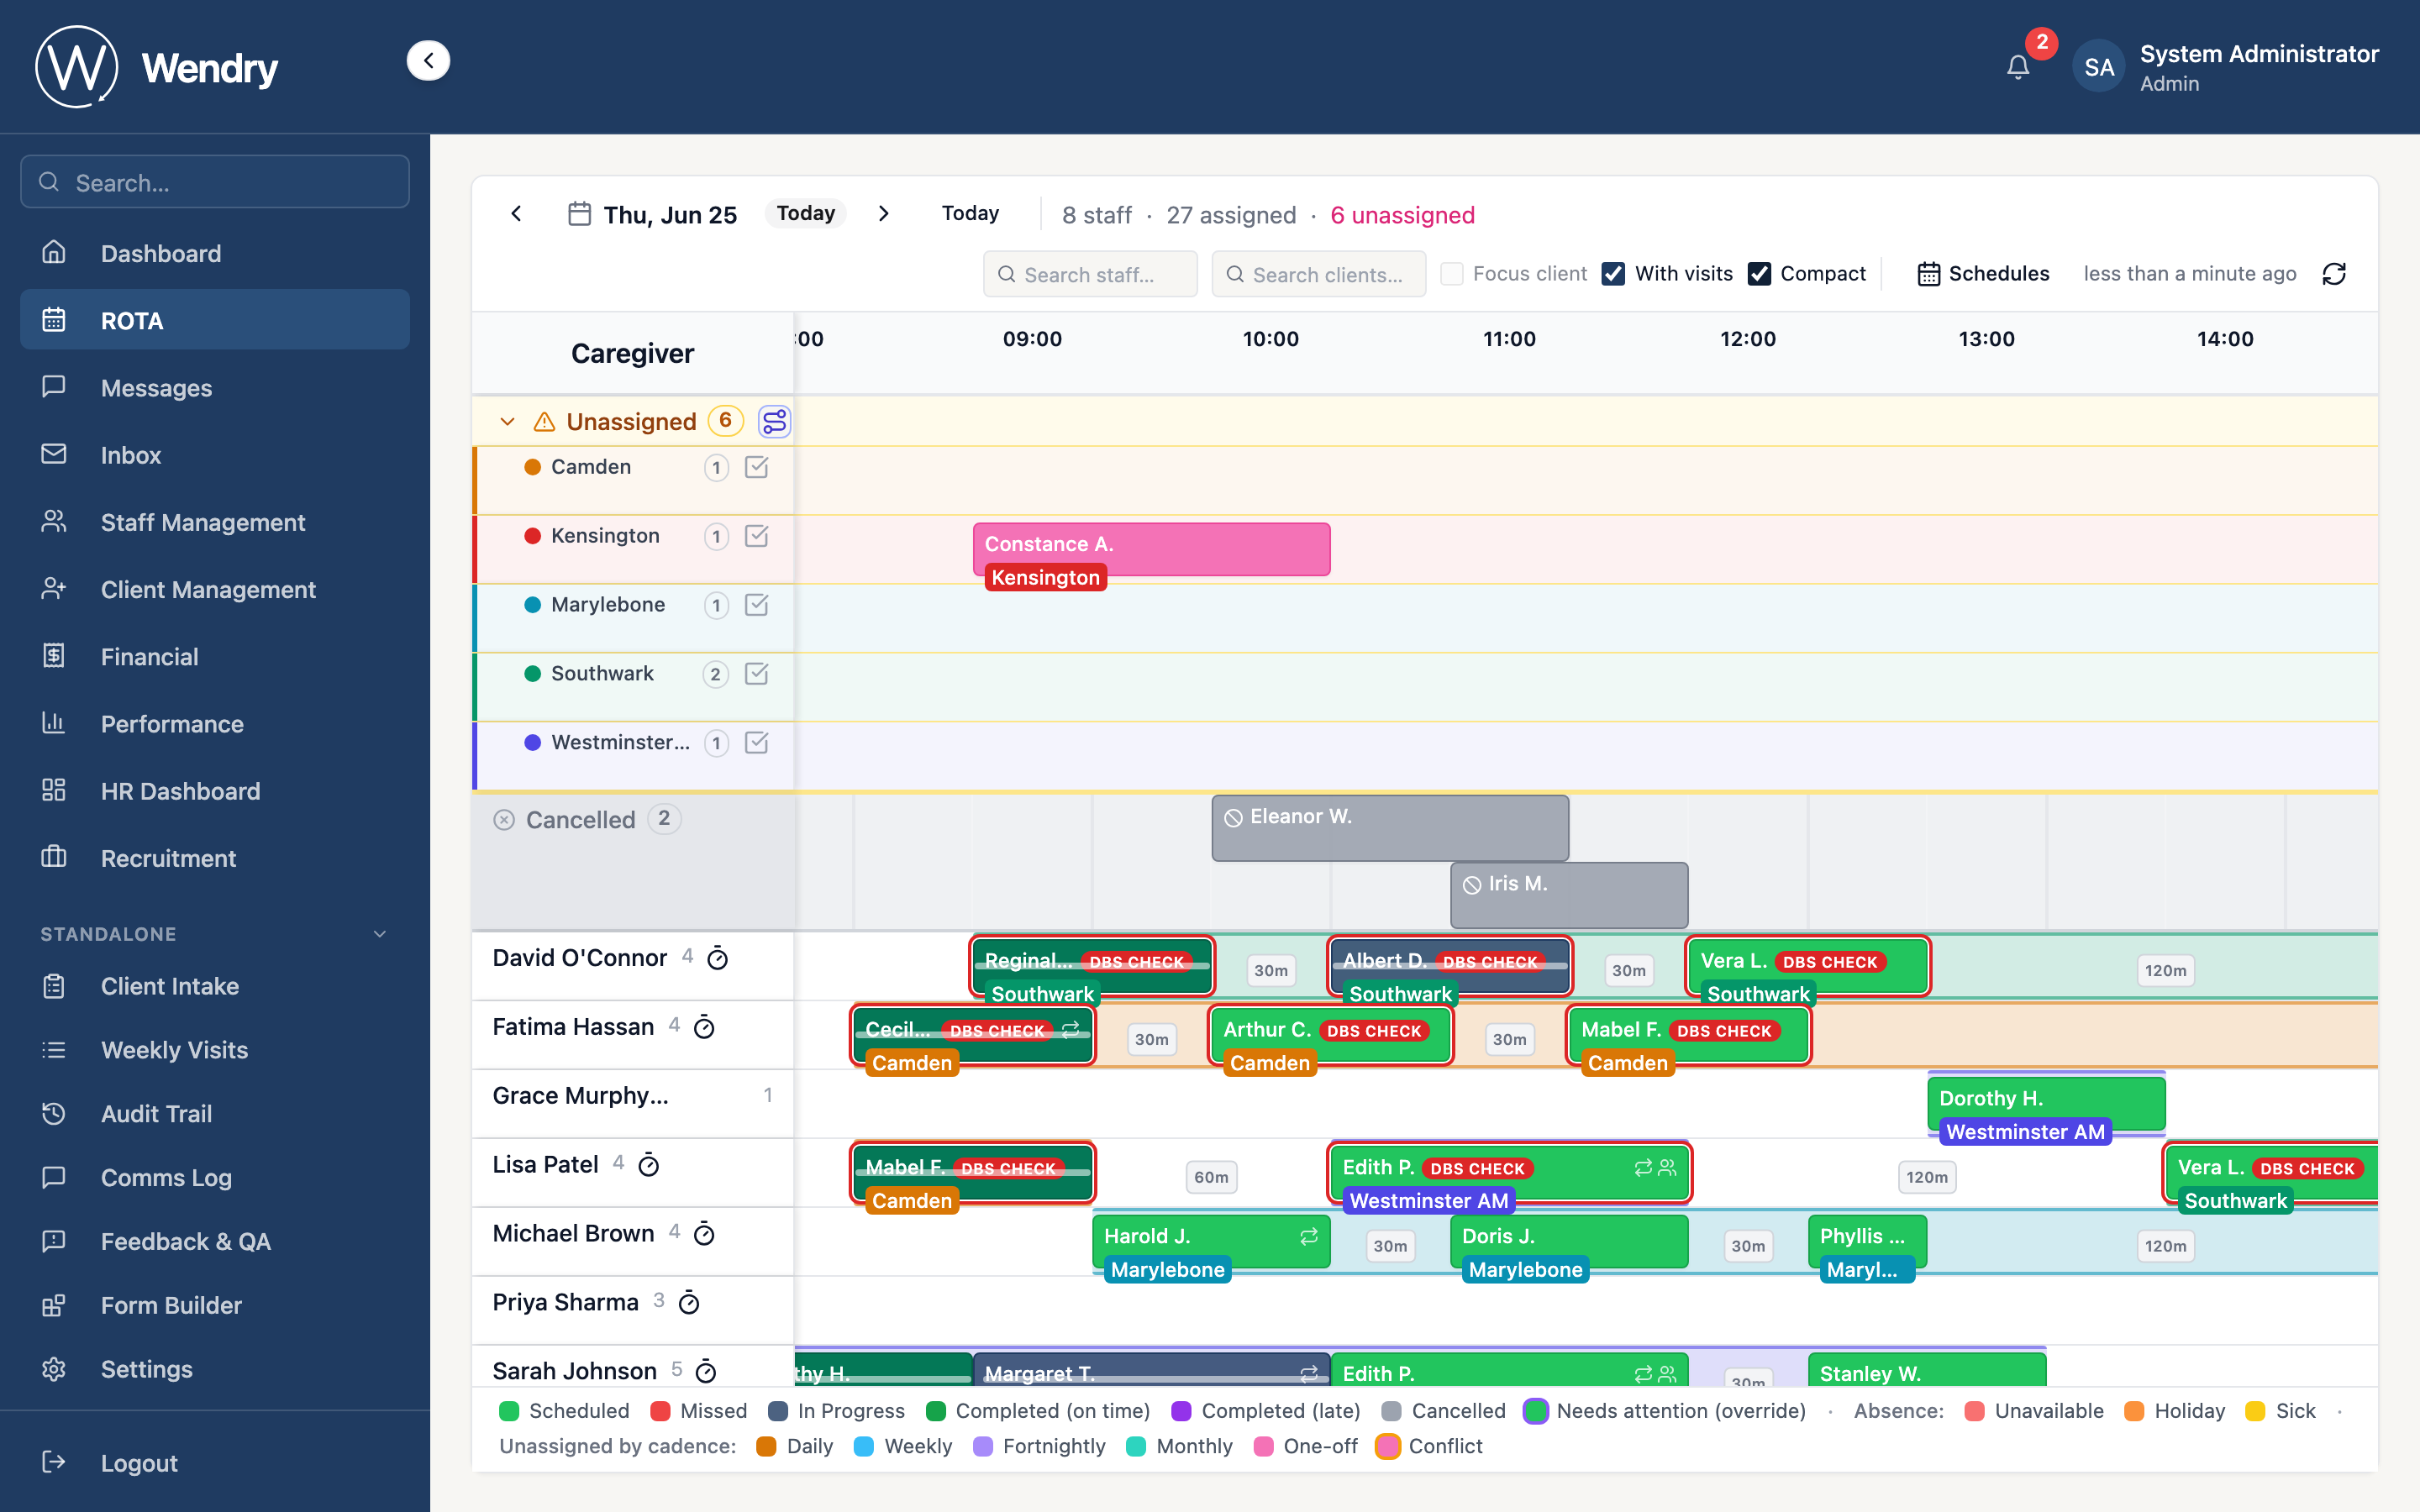2420x1512 pixels.
Task: Open the date picker calendar icon
Action: [580, 214]
